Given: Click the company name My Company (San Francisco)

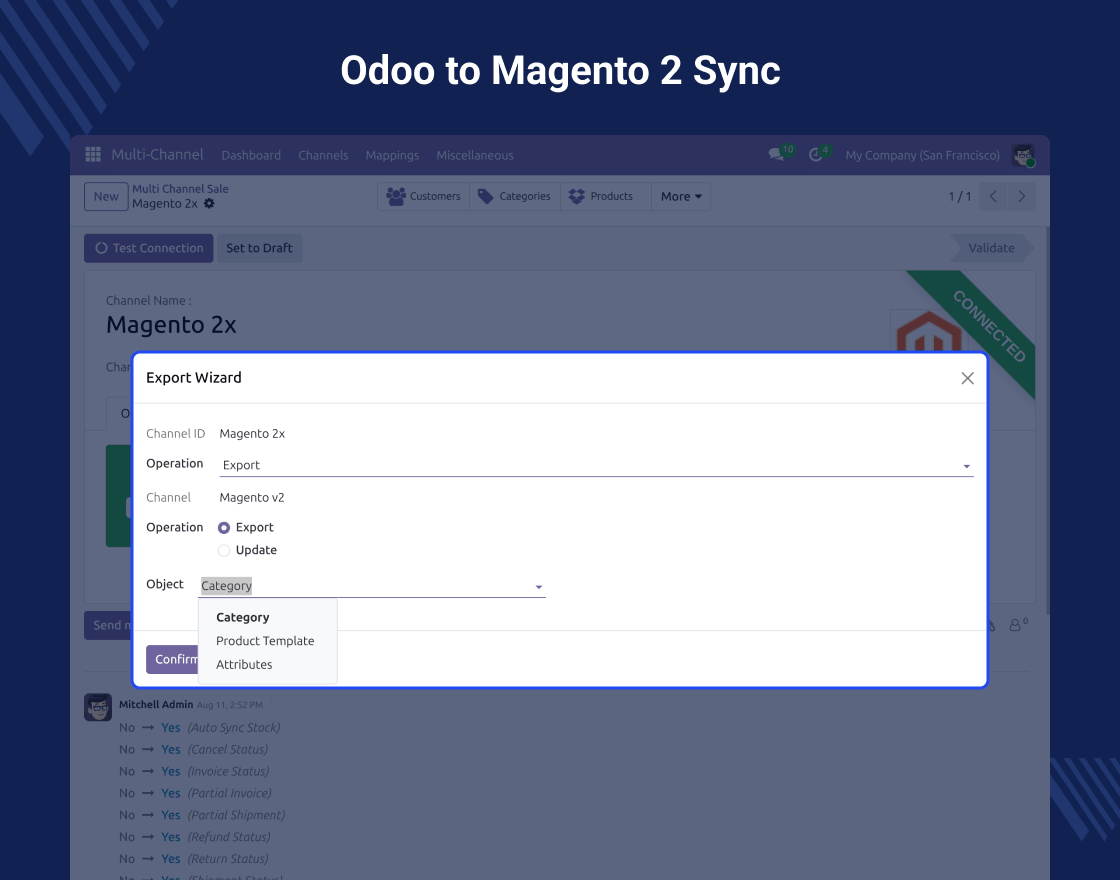Looking at the screenshot, I should 922,155.
